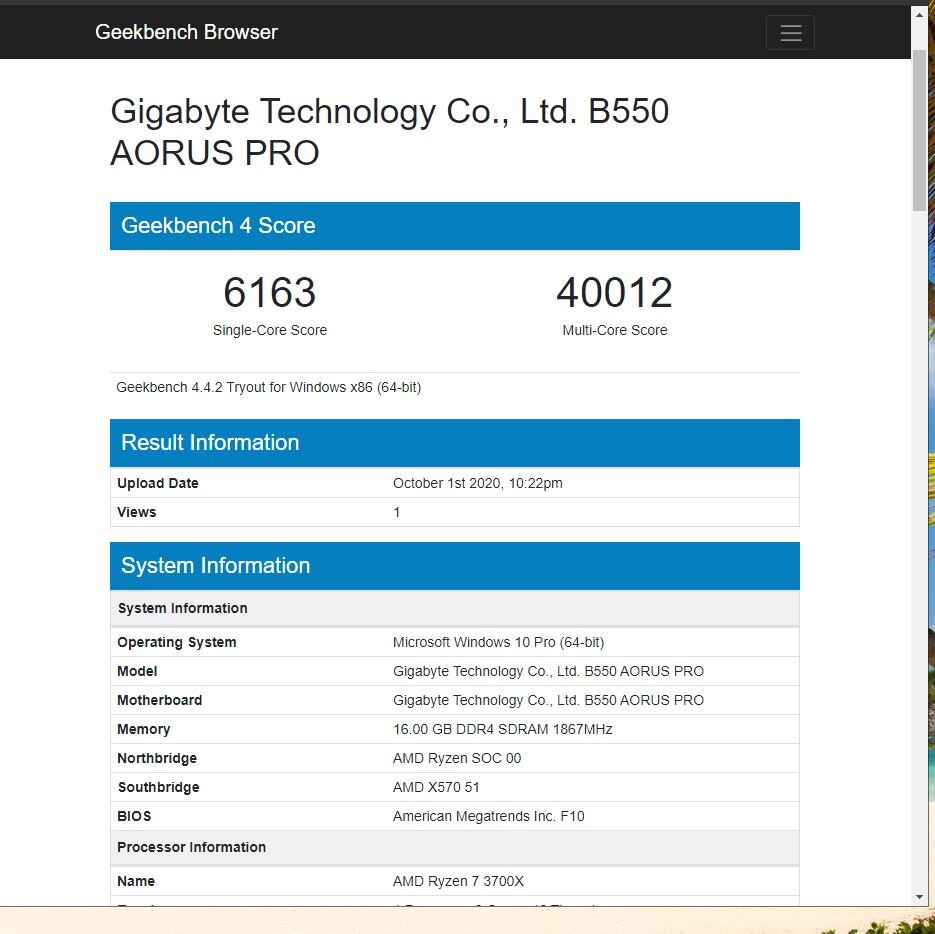The width and height of the screenshot is (935, 934).
Task: Select American Megatrends Inc. F10 value
Action: [488, 816]
